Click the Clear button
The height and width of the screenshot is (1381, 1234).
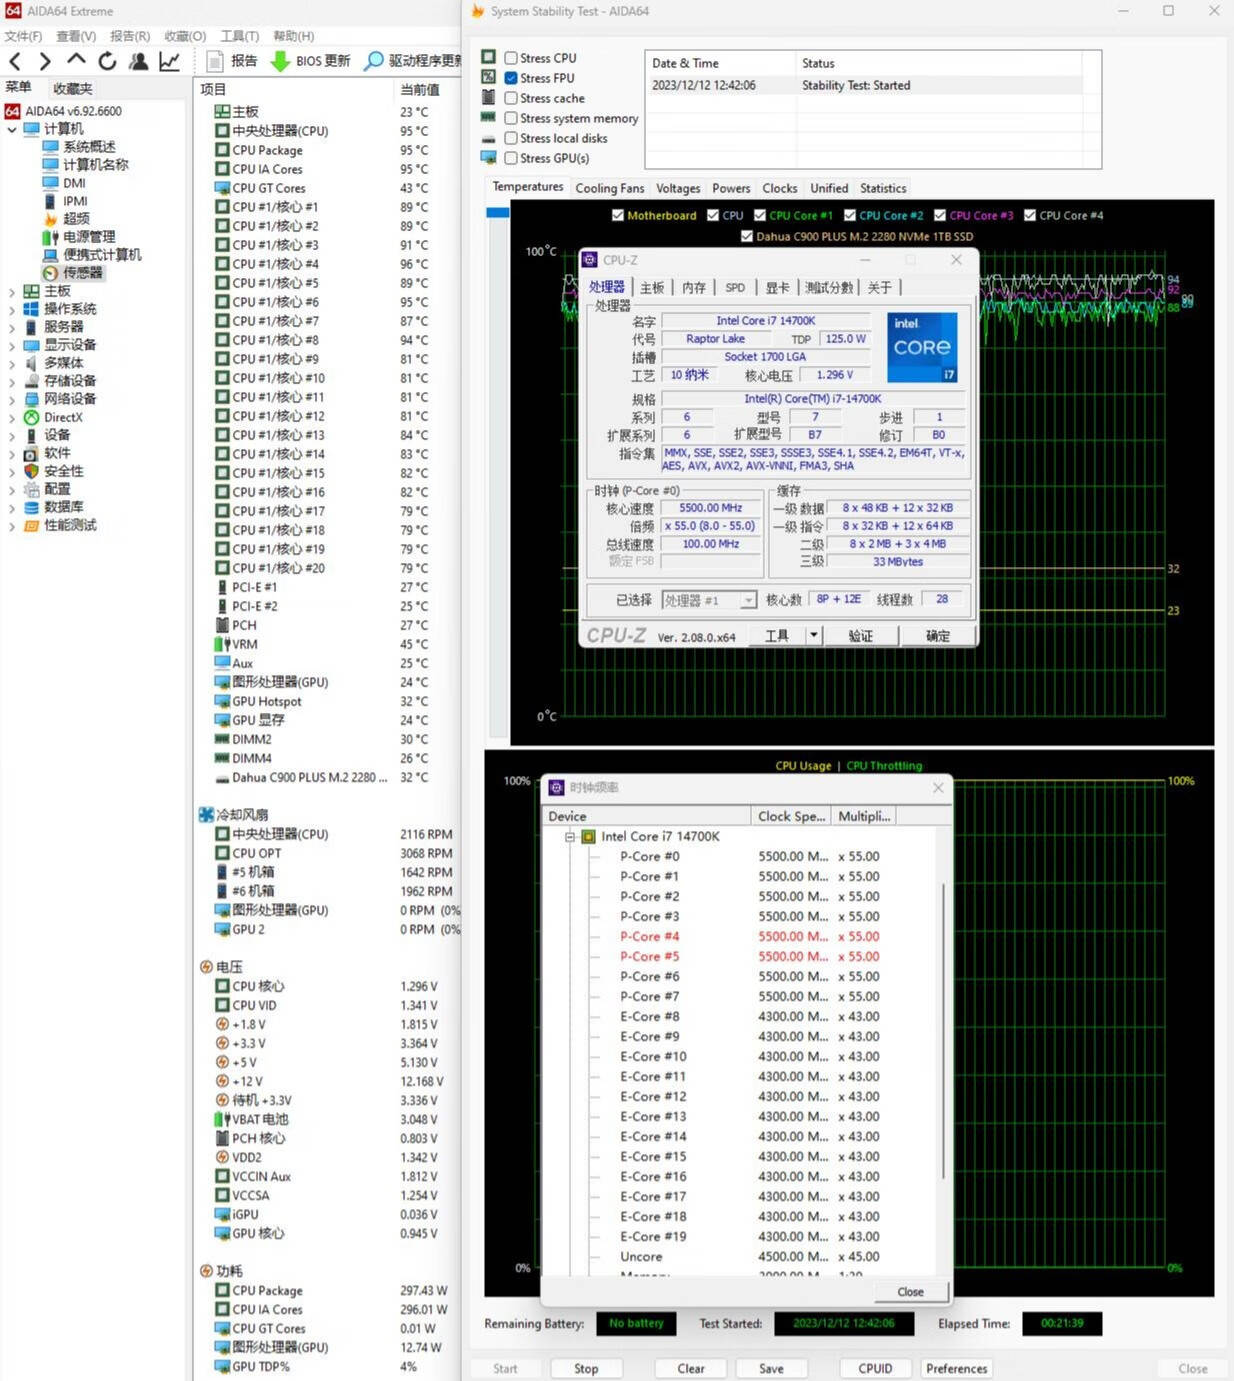pos(691,1369)
